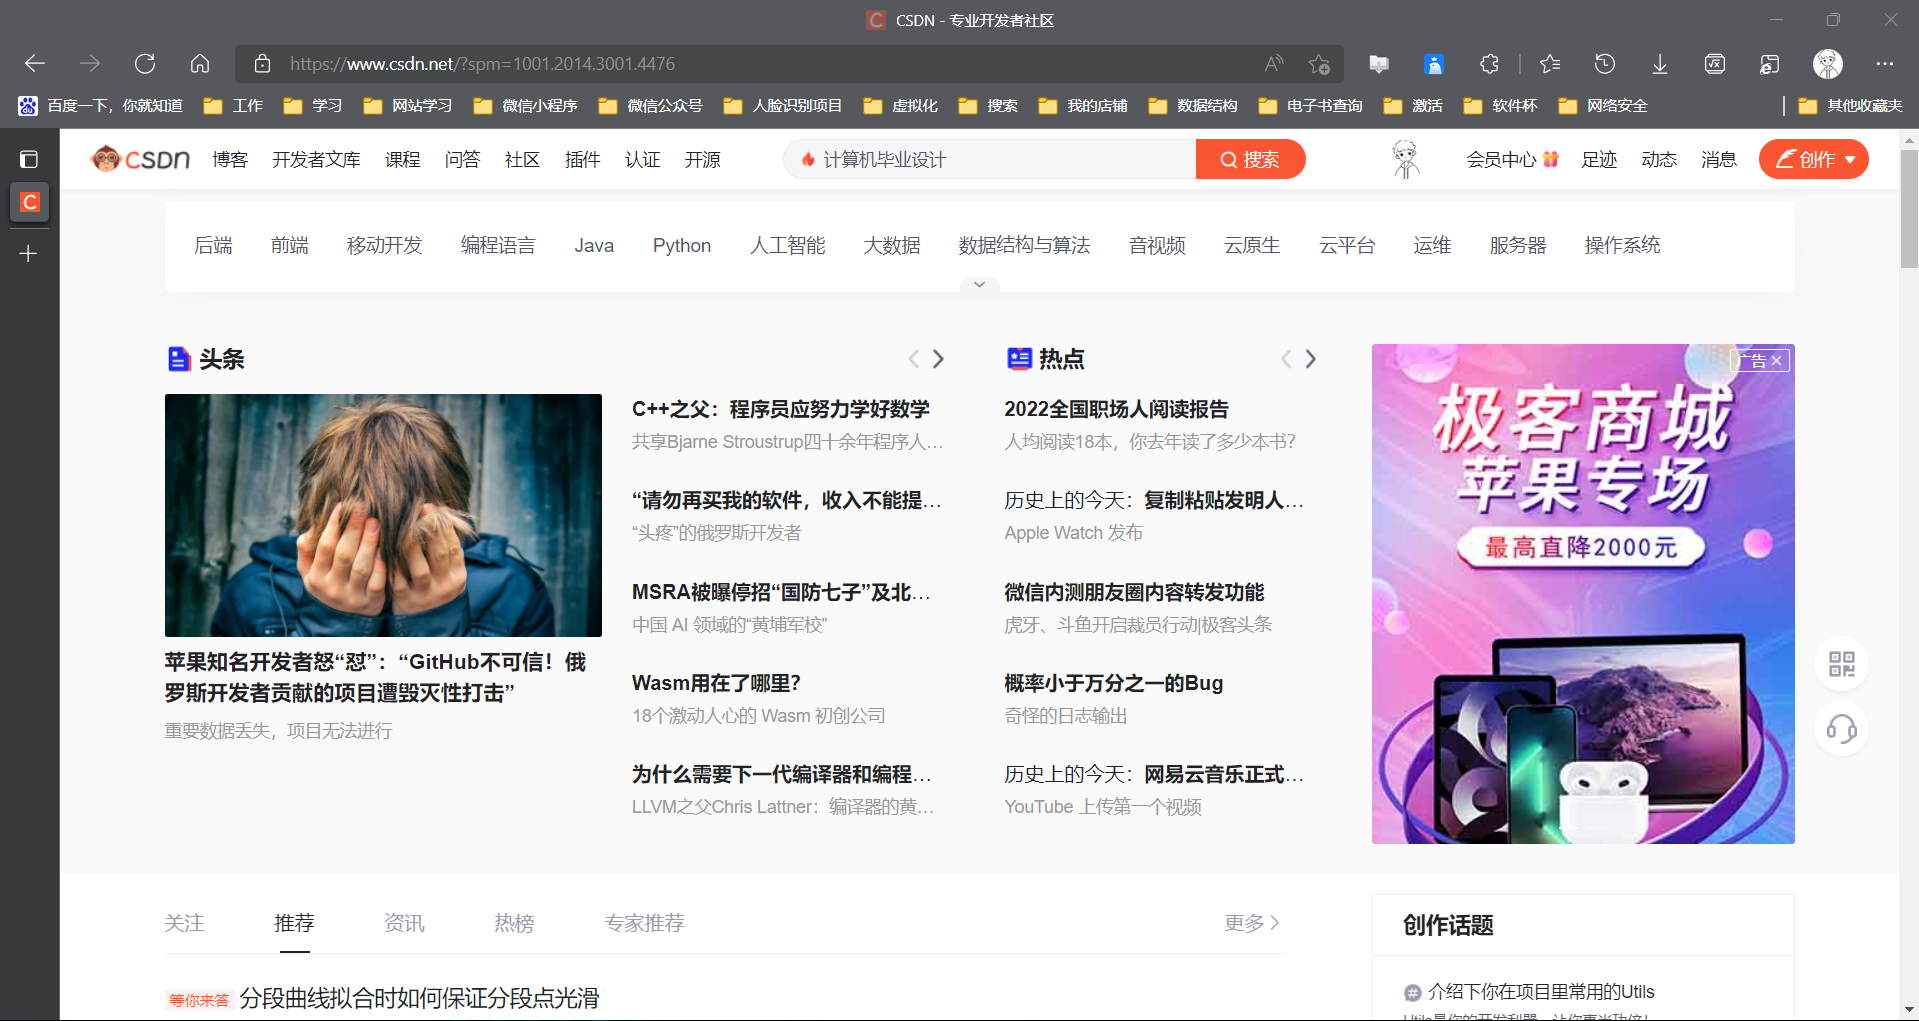Open the 人脸识别项目 bookmarks folder
This screenshot has width=1919, height=1021.
click(783, 106)
